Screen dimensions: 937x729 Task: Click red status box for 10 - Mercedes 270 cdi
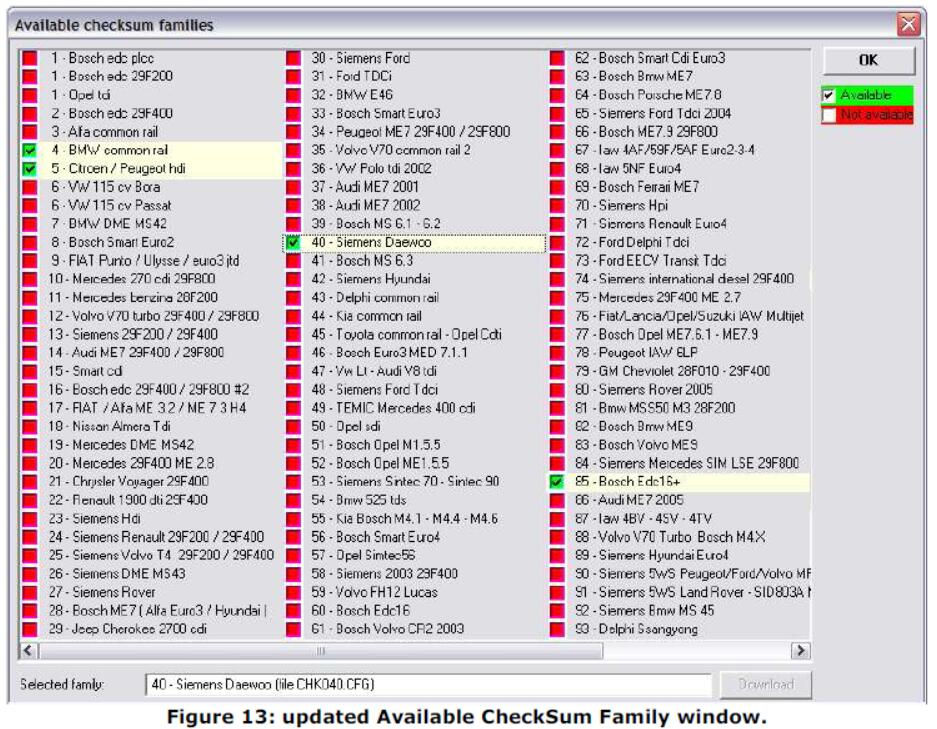click(29, 279)
